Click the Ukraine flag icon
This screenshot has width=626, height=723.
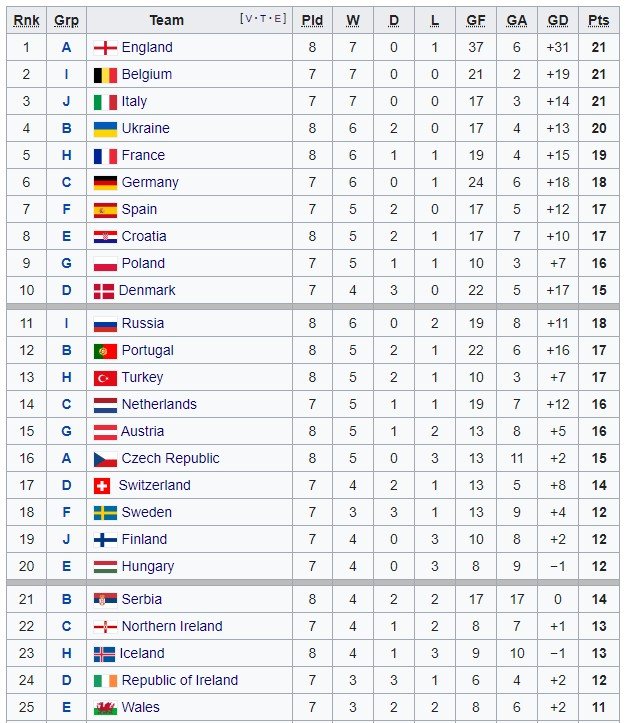point(105,128)
